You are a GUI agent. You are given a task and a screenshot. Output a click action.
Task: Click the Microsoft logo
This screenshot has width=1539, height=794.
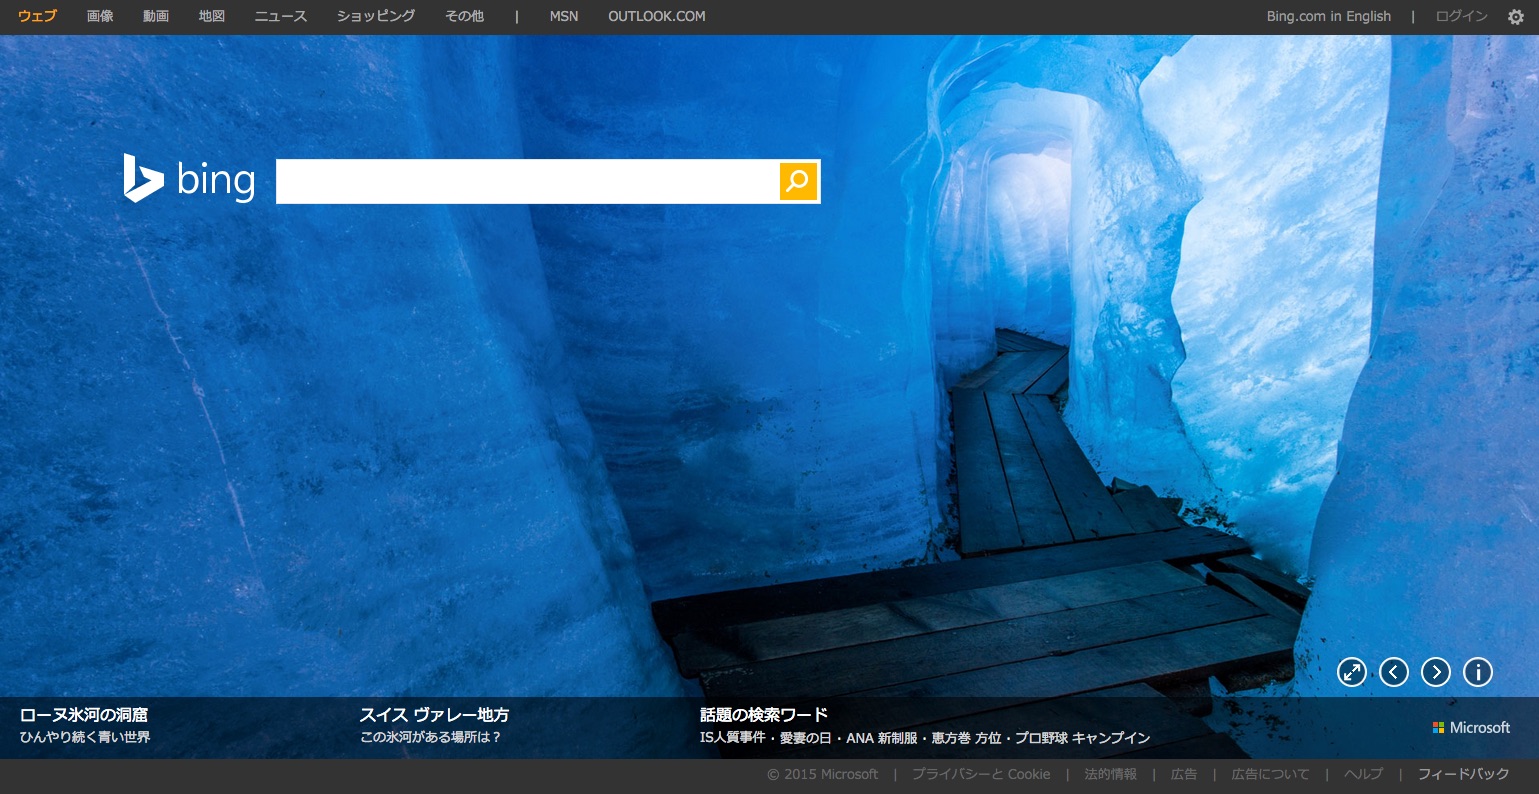click(x=1471, y=727)
